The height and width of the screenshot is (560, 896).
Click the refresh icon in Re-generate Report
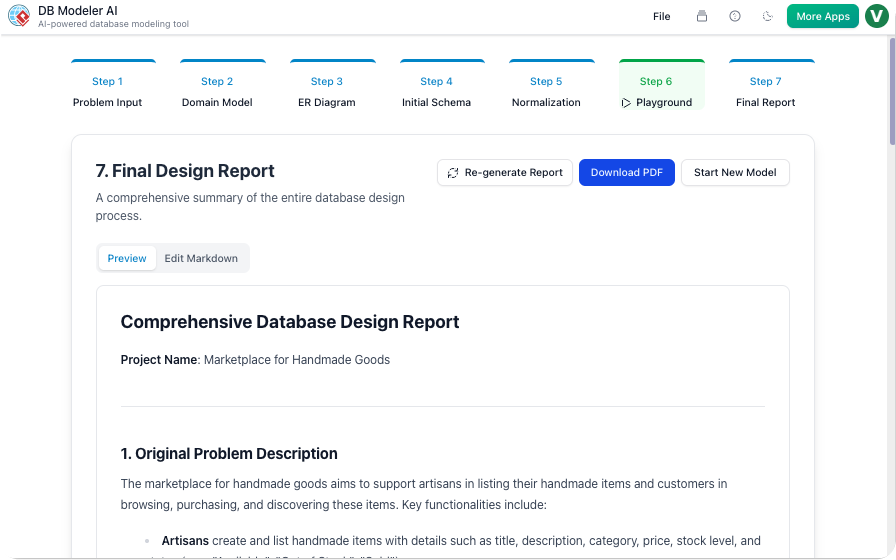point(453,173)
